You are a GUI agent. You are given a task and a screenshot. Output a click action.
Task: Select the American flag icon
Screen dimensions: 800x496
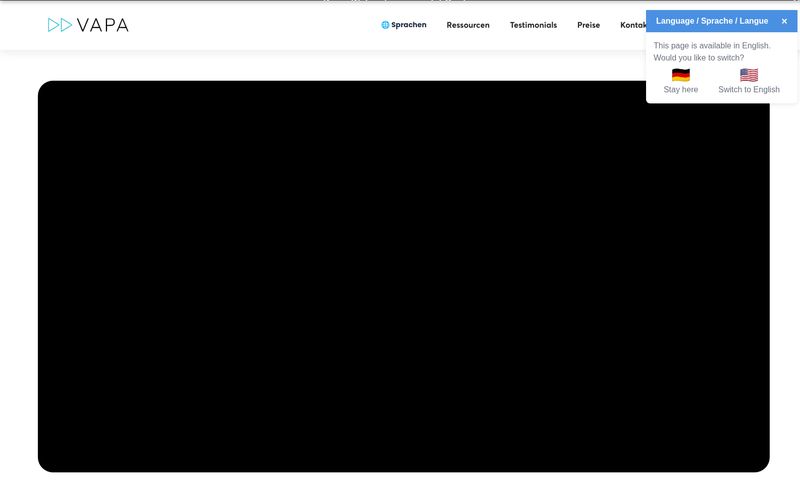(749, 75)
